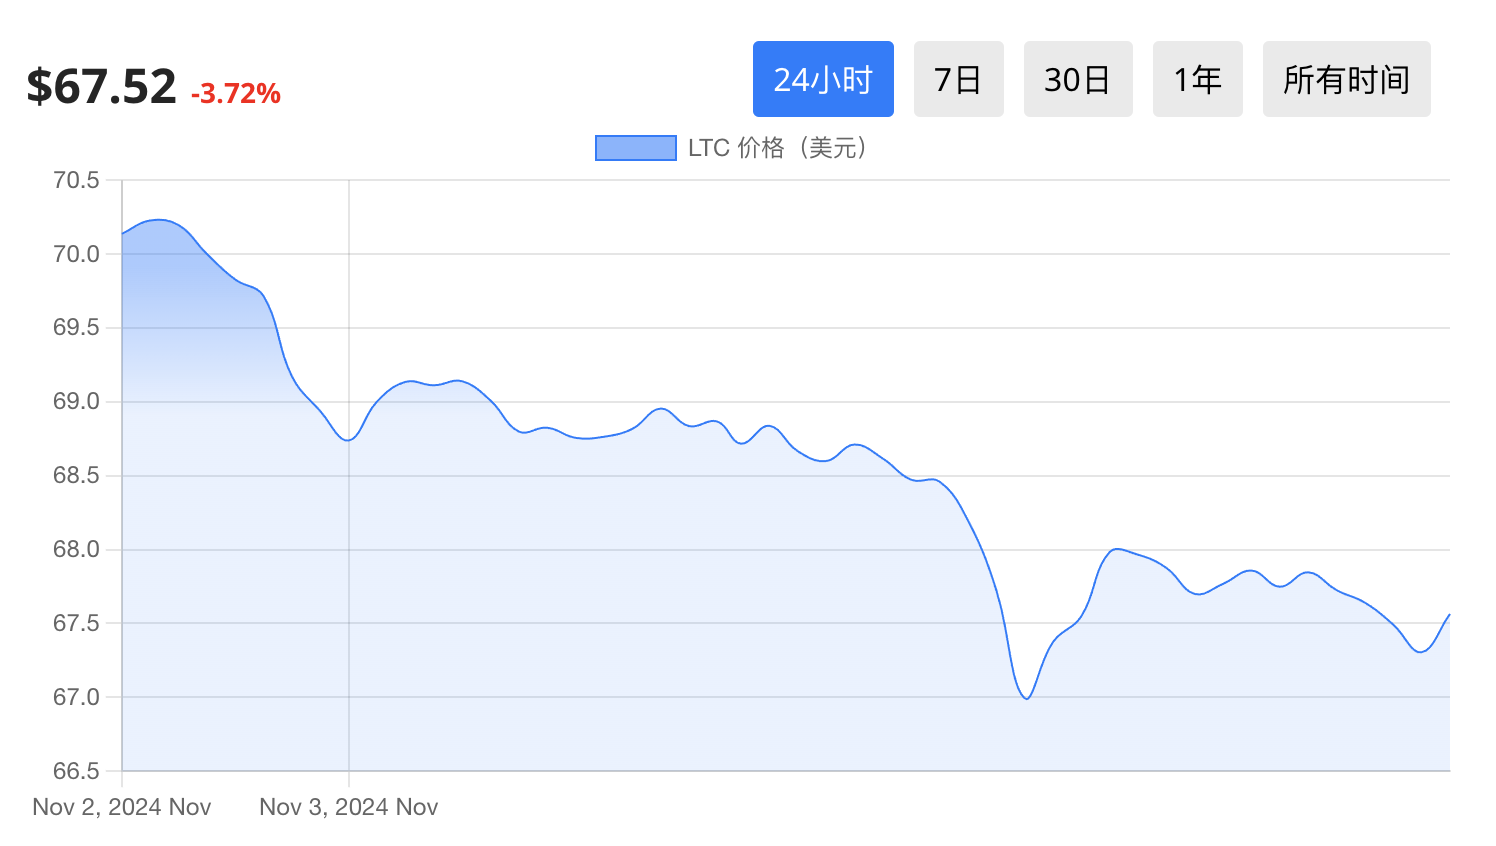
Task: Click the final point of the price line
Action: point(1449,615)
